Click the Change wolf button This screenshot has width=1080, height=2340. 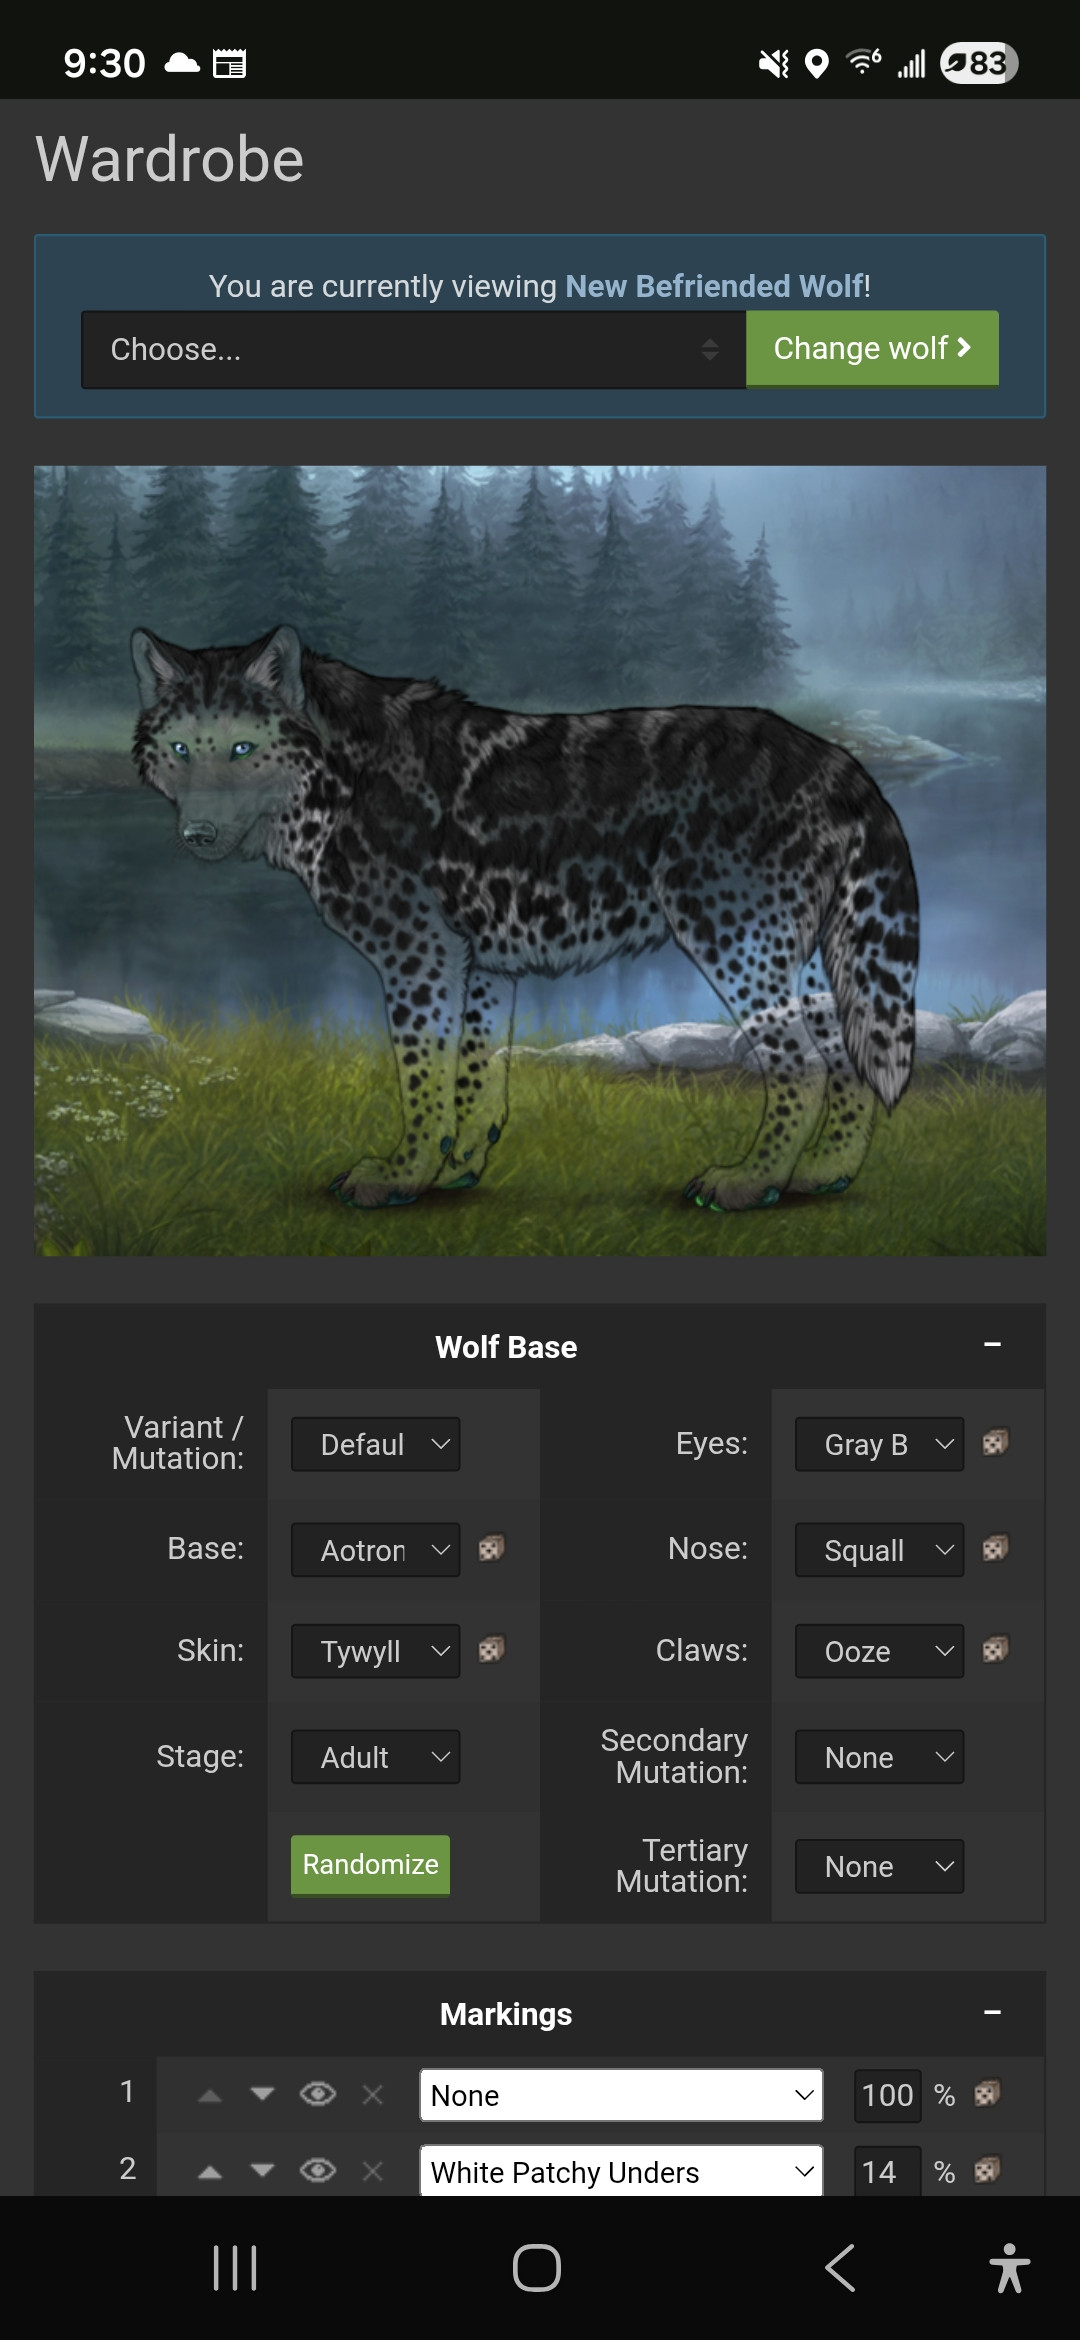pos(872,348)
